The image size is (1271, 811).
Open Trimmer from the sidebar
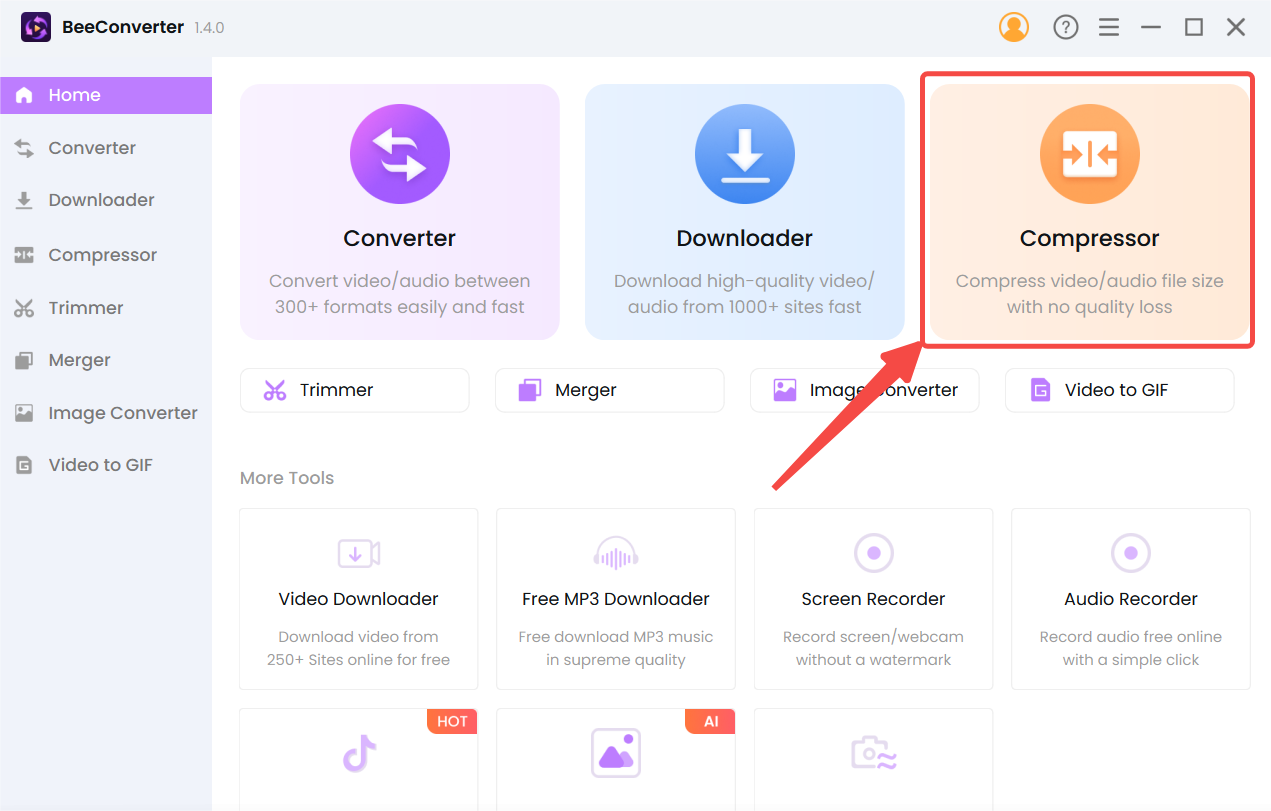[x=106, y=308]
